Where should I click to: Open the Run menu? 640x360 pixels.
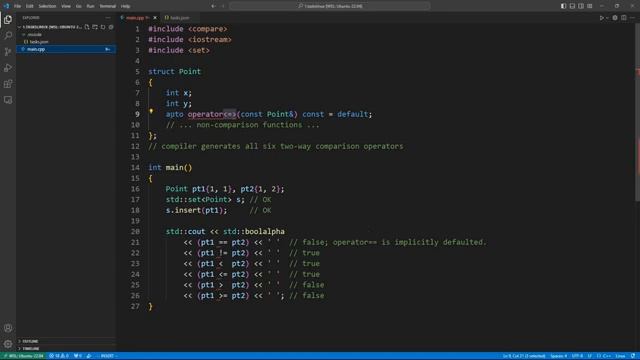(x=90, y=6)
